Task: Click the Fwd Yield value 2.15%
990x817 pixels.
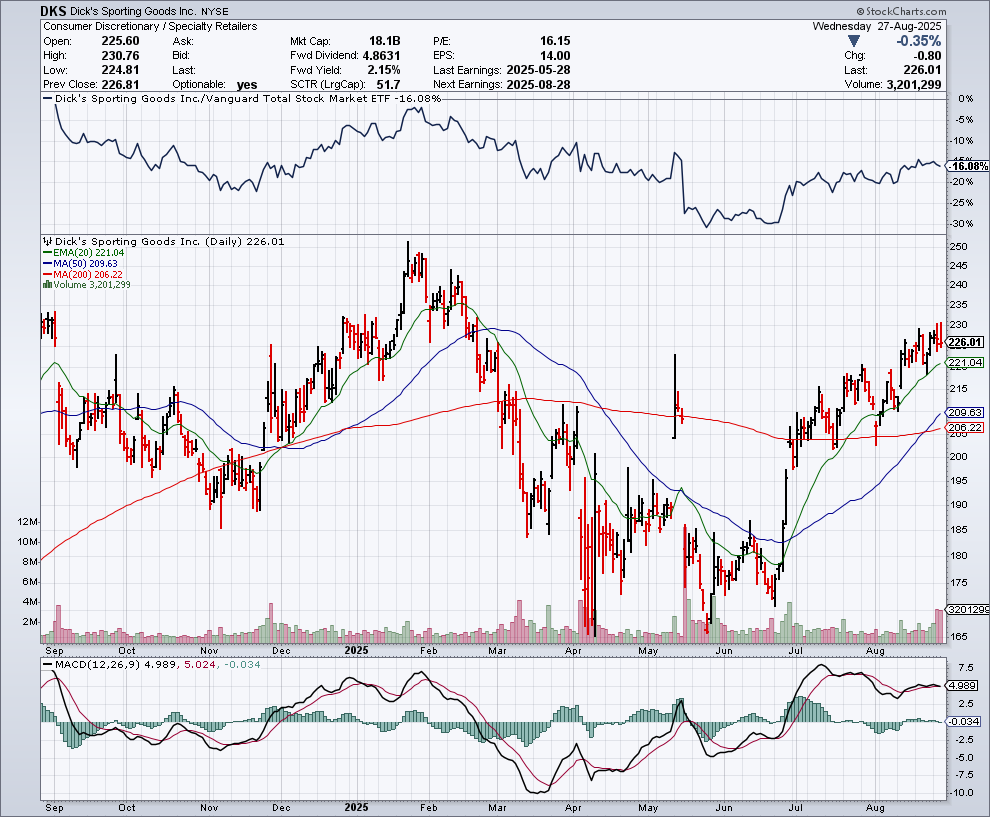Action: 384,70
